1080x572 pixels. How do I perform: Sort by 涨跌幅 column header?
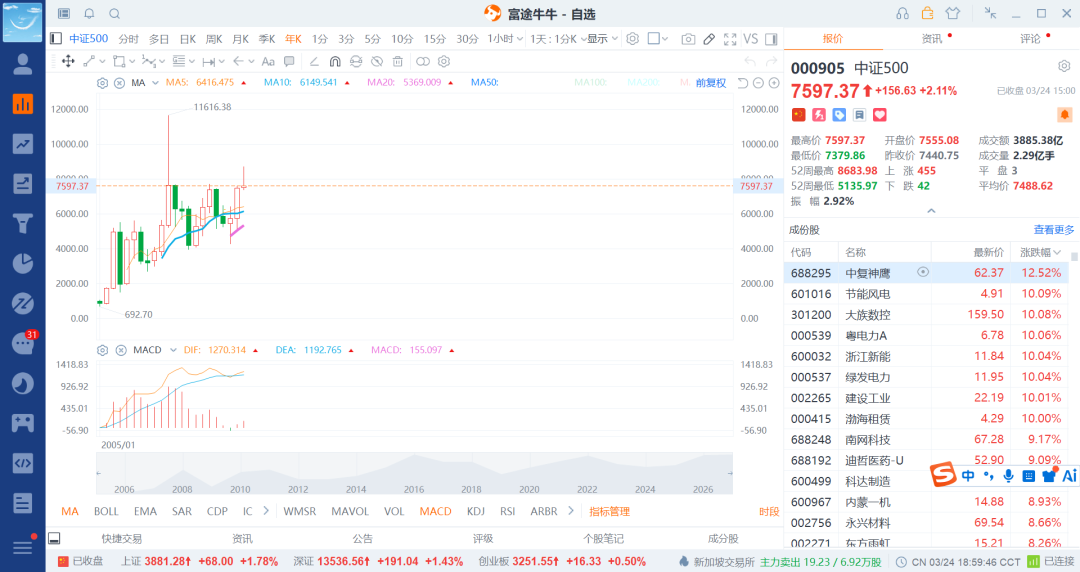1040,252
